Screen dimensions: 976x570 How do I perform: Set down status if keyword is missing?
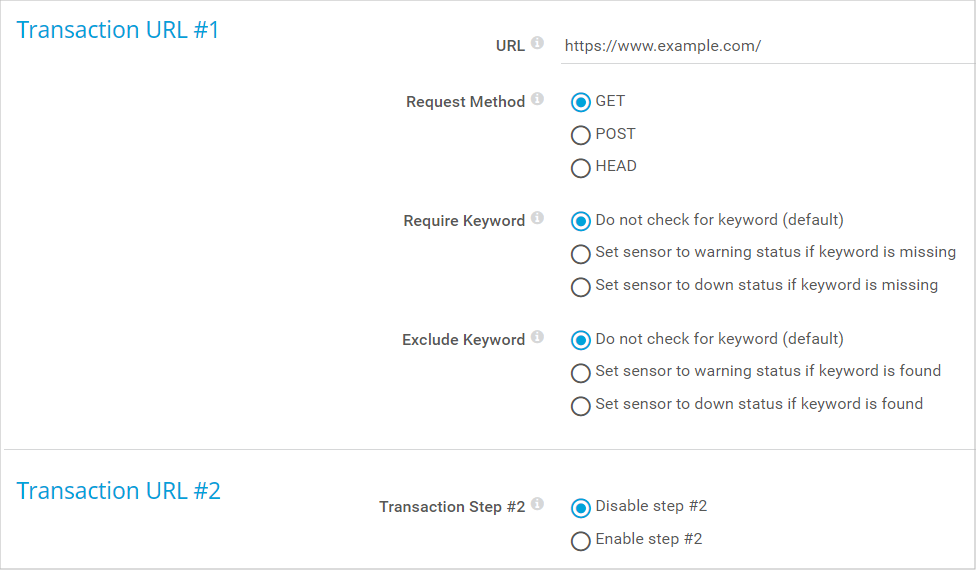click(580, 287)
